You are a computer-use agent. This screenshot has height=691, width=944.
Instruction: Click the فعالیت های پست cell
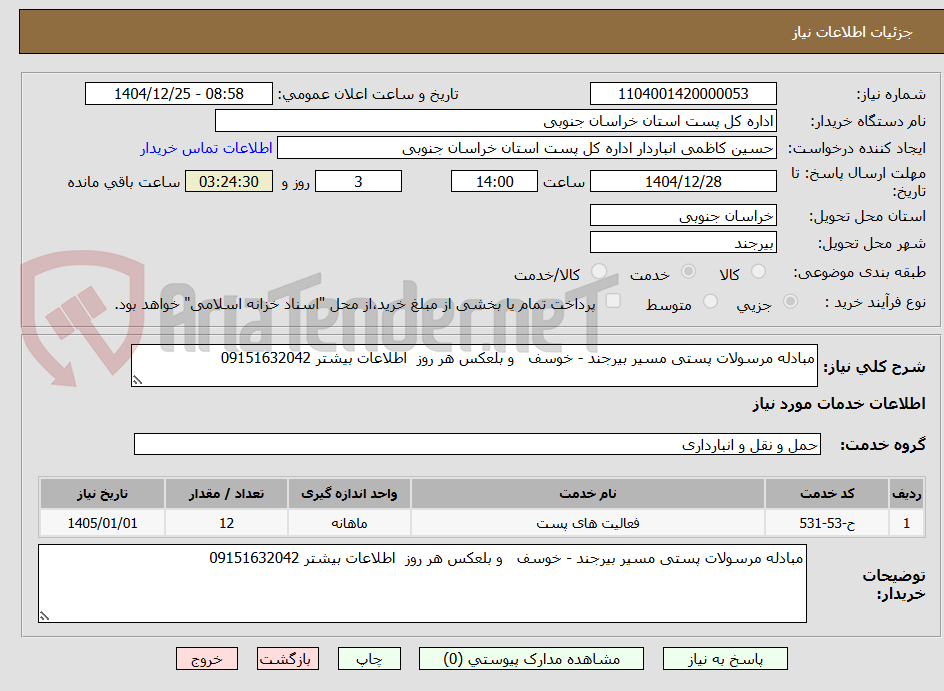[x=588, y=523]
